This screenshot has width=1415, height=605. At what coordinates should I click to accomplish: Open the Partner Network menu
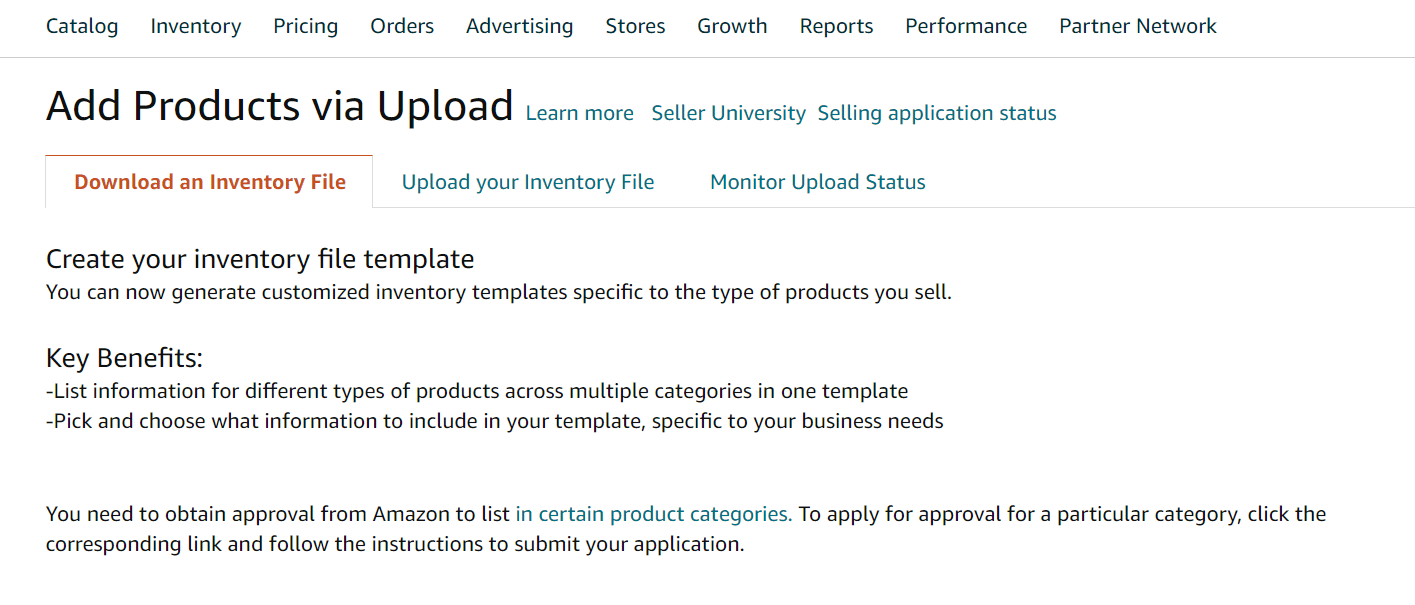coord(1138,27)
